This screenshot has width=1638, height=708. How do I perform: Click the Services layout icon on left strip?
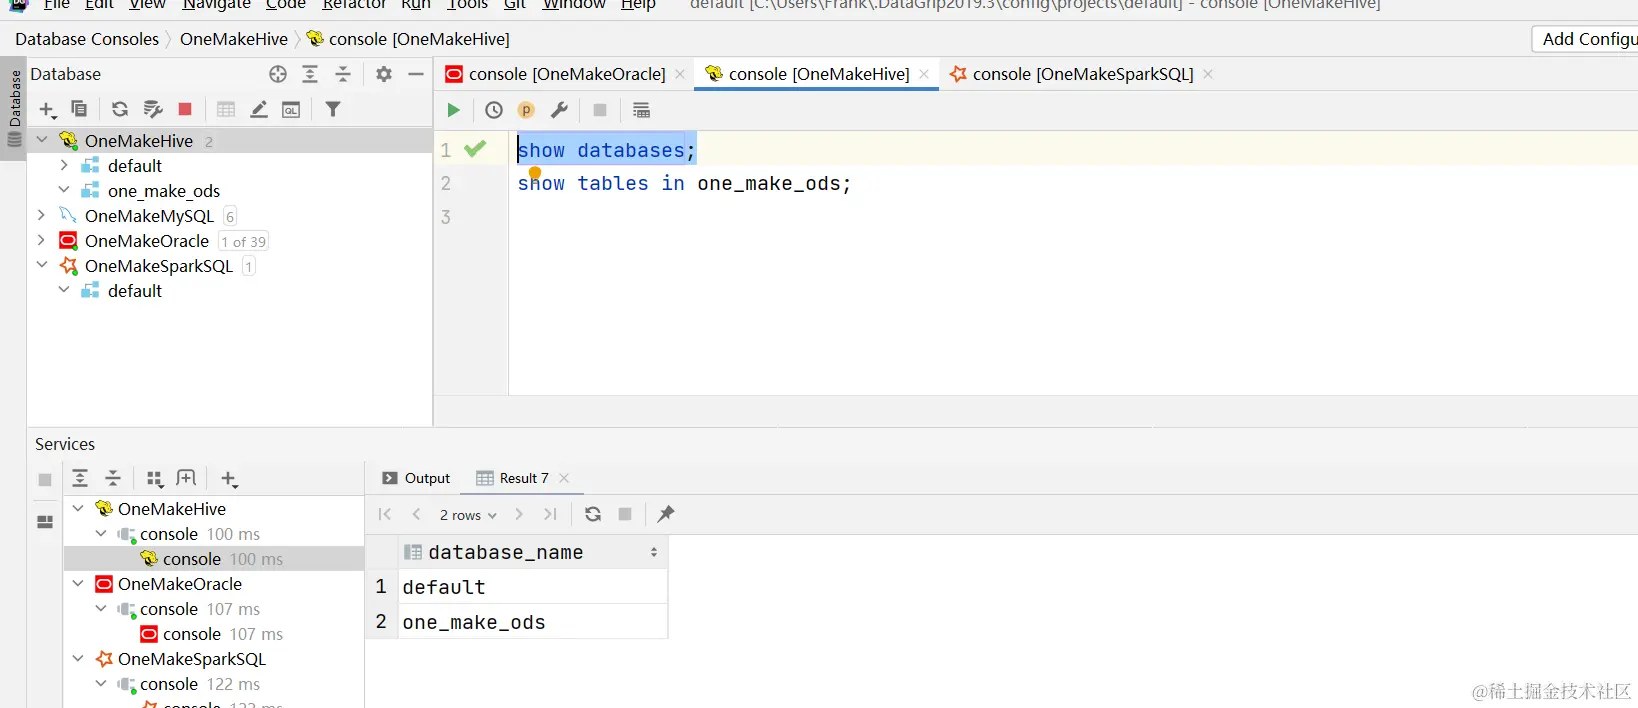(x=45, y=522)
